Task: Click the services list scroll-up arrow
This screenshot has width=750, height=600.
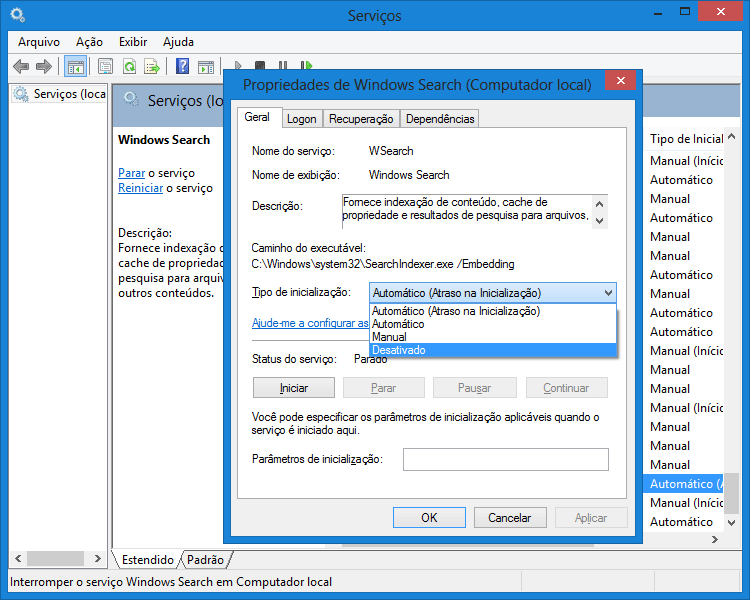Action: (x=731, y=137)
